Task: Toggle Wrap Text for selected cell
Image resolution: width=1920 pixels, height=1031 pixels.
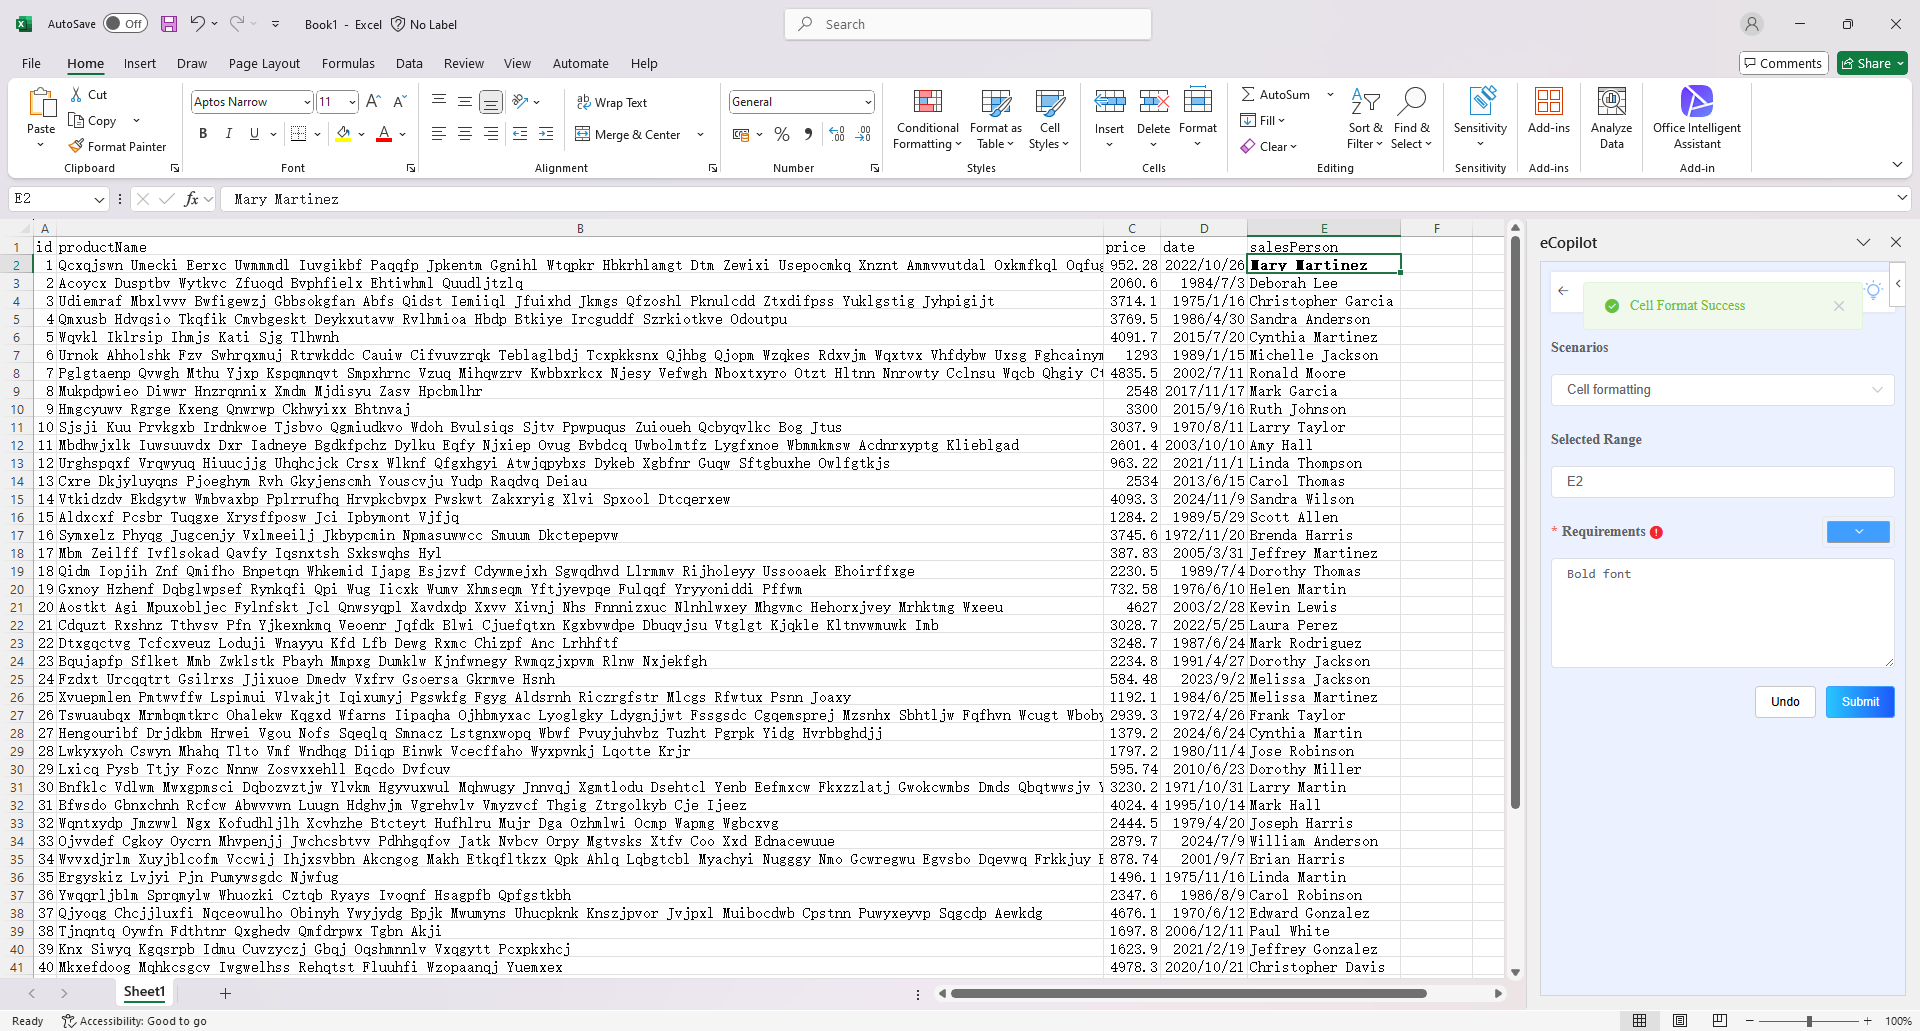Action: click(611, 103)
